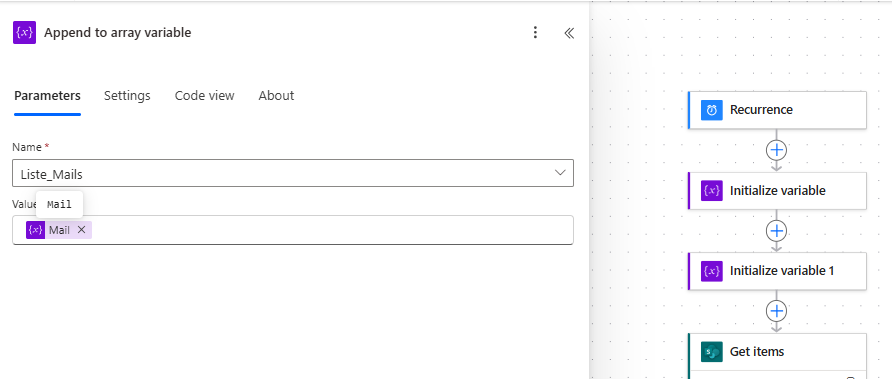Click the Initialize variable purple icon

[712, 191]
